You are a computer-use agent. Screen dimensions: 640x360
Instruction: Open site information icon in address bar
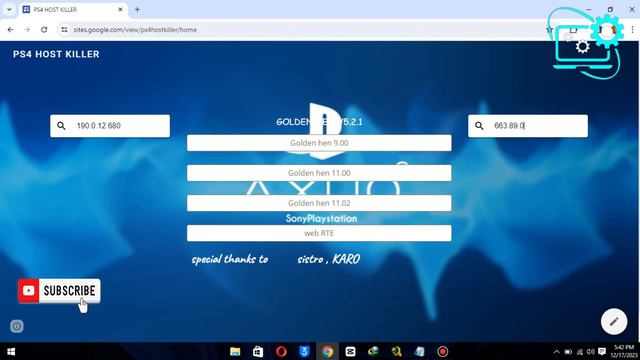(64, 30)
